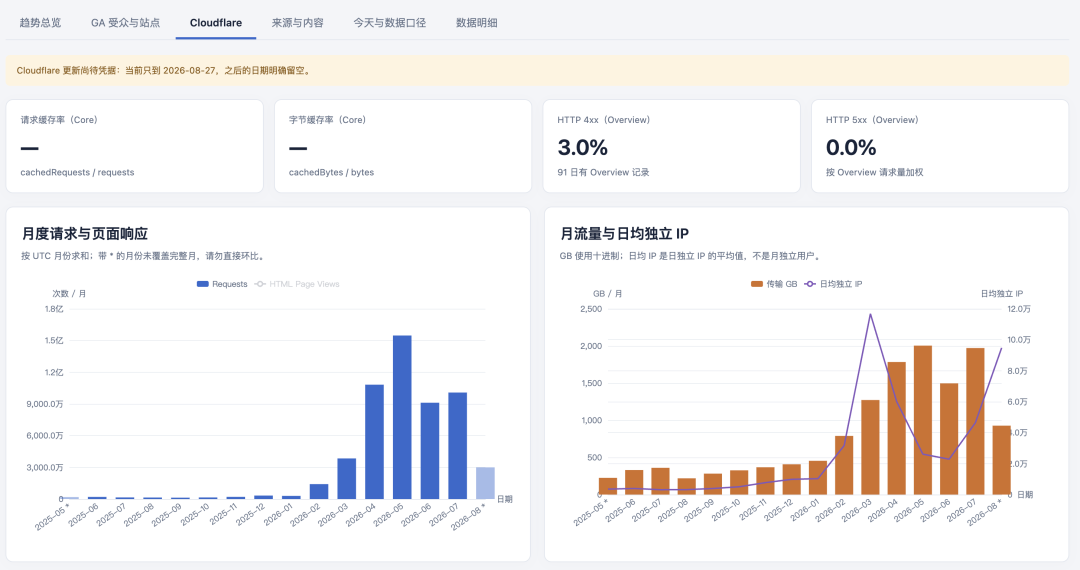
Task: Select the 2026-05 traffic GB bar
Action: click(923, 420)
